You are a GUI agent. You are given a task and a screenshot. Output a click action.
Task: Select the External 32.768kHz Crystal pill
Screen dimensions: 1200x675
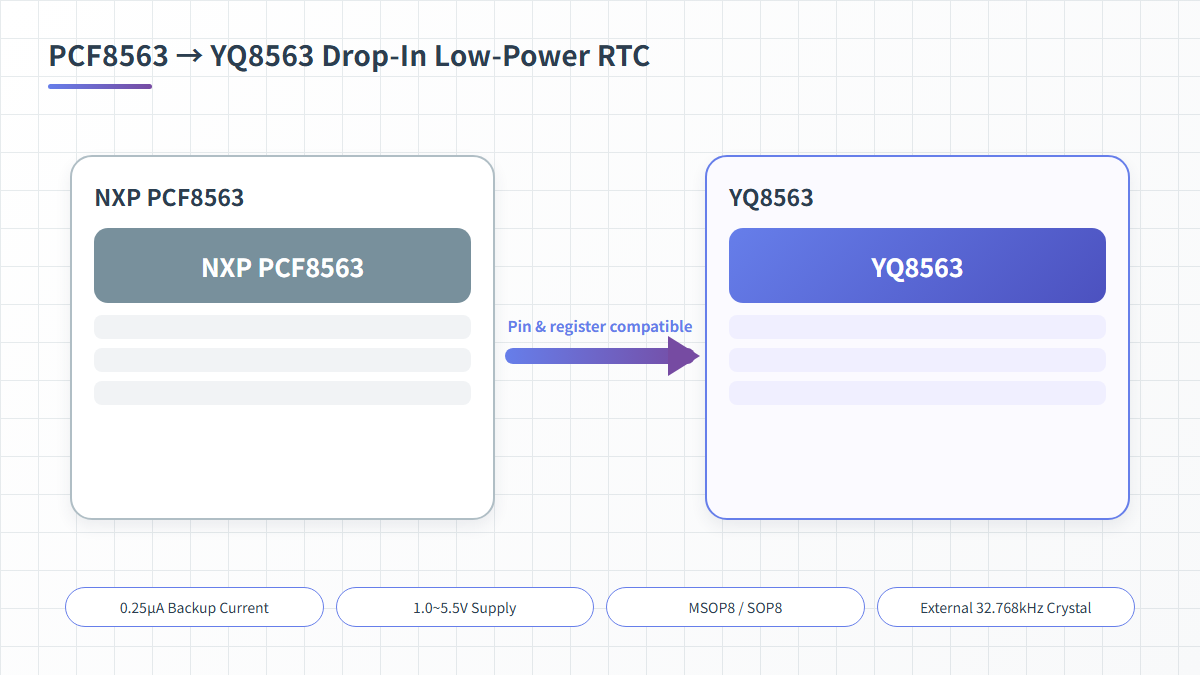click(1006, 607)
